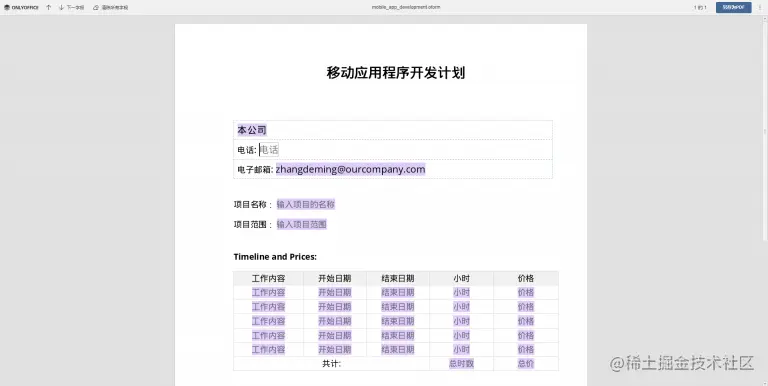
Task: Click the 共计 total label
Action: coord(332,363)
